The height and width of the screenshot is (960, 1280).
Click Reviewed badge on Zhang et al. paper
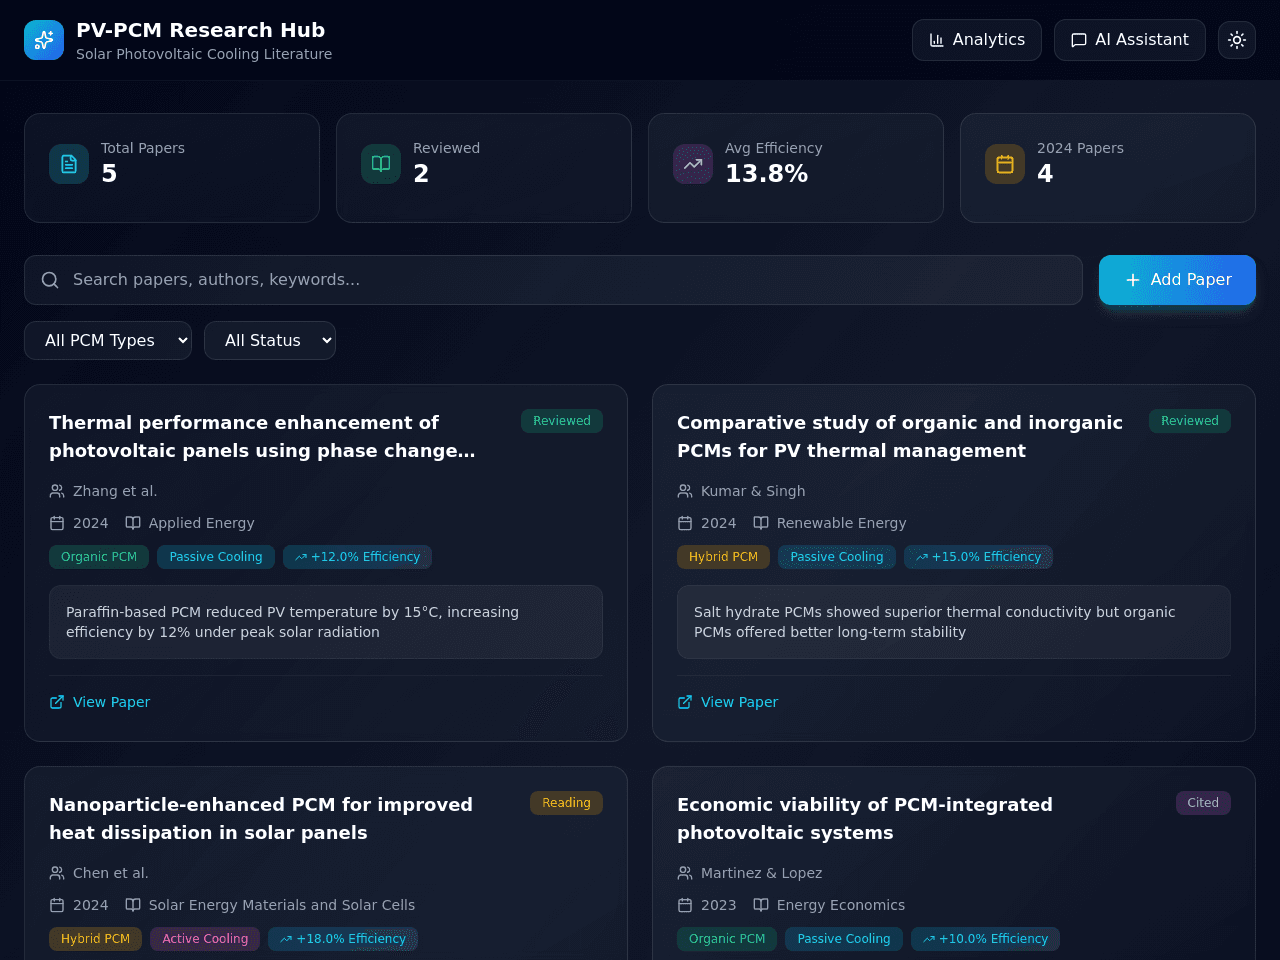[562, 421]
